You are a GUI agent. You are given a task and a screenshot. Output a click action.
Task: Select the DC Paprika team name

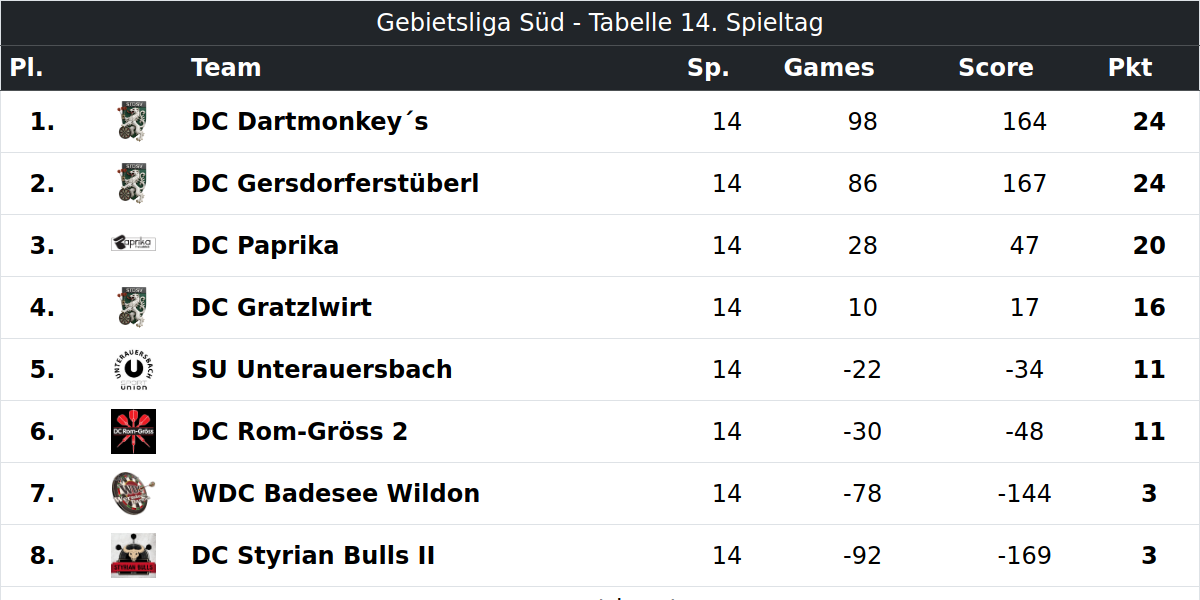pyautogui.click(x=265, y=245)
